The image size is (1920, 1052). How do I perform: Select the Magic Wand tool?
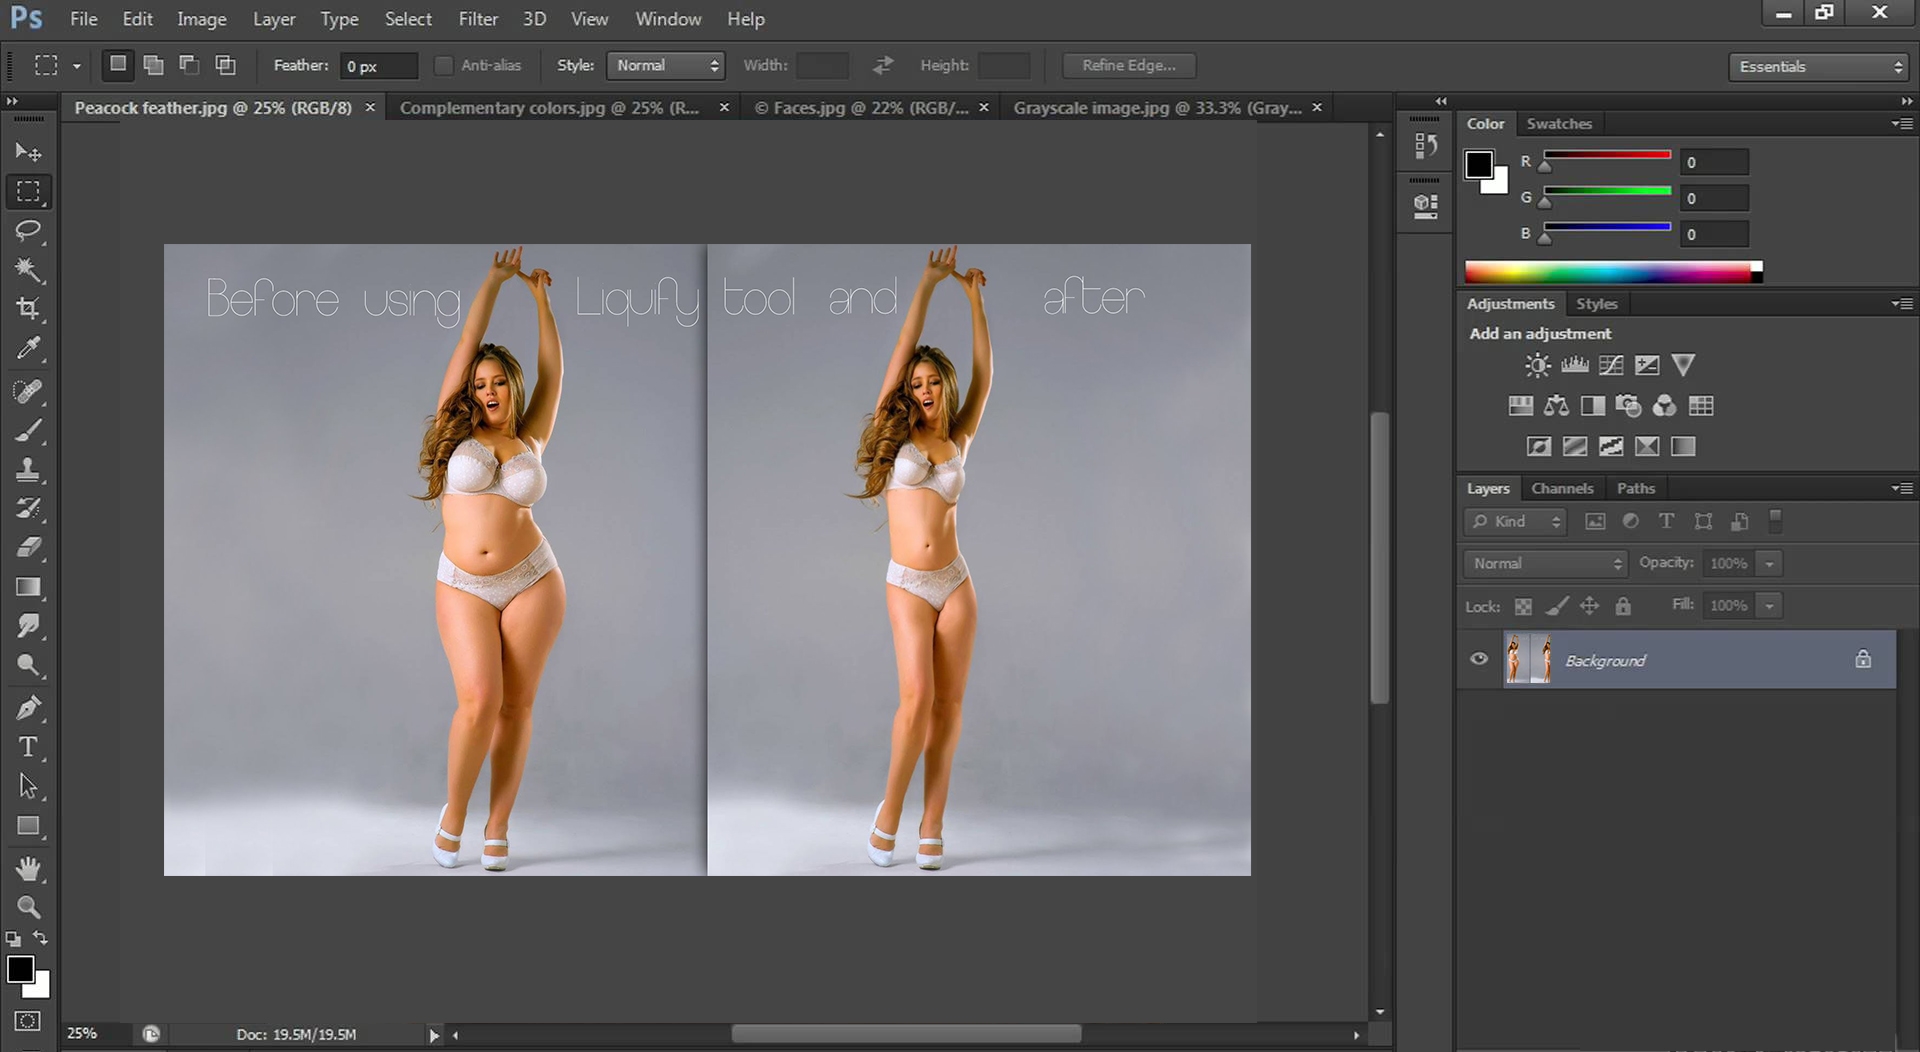(x=28, y=270)
